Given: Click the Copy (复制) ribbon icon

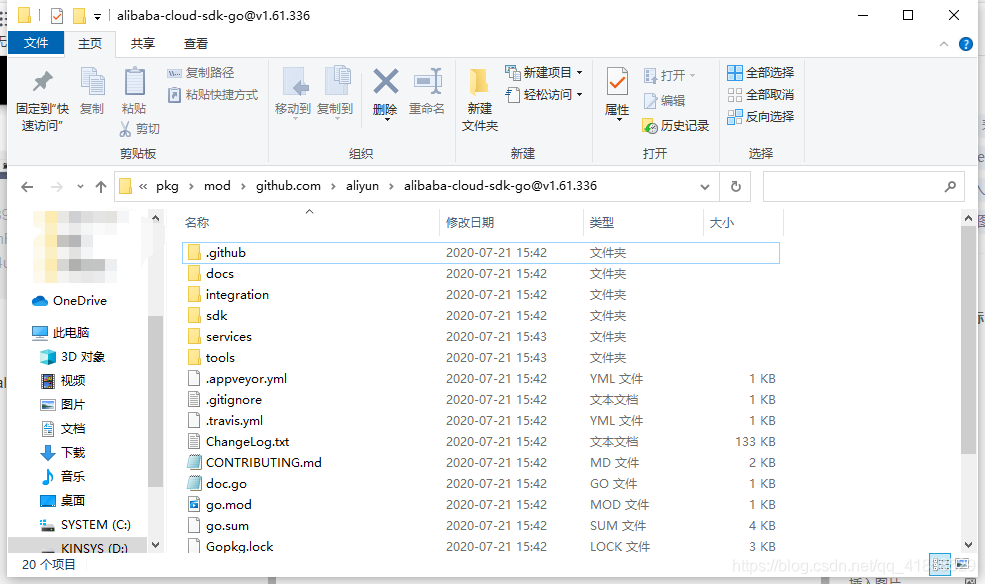Looking at the screenshot, I should (x=92, y=82).
